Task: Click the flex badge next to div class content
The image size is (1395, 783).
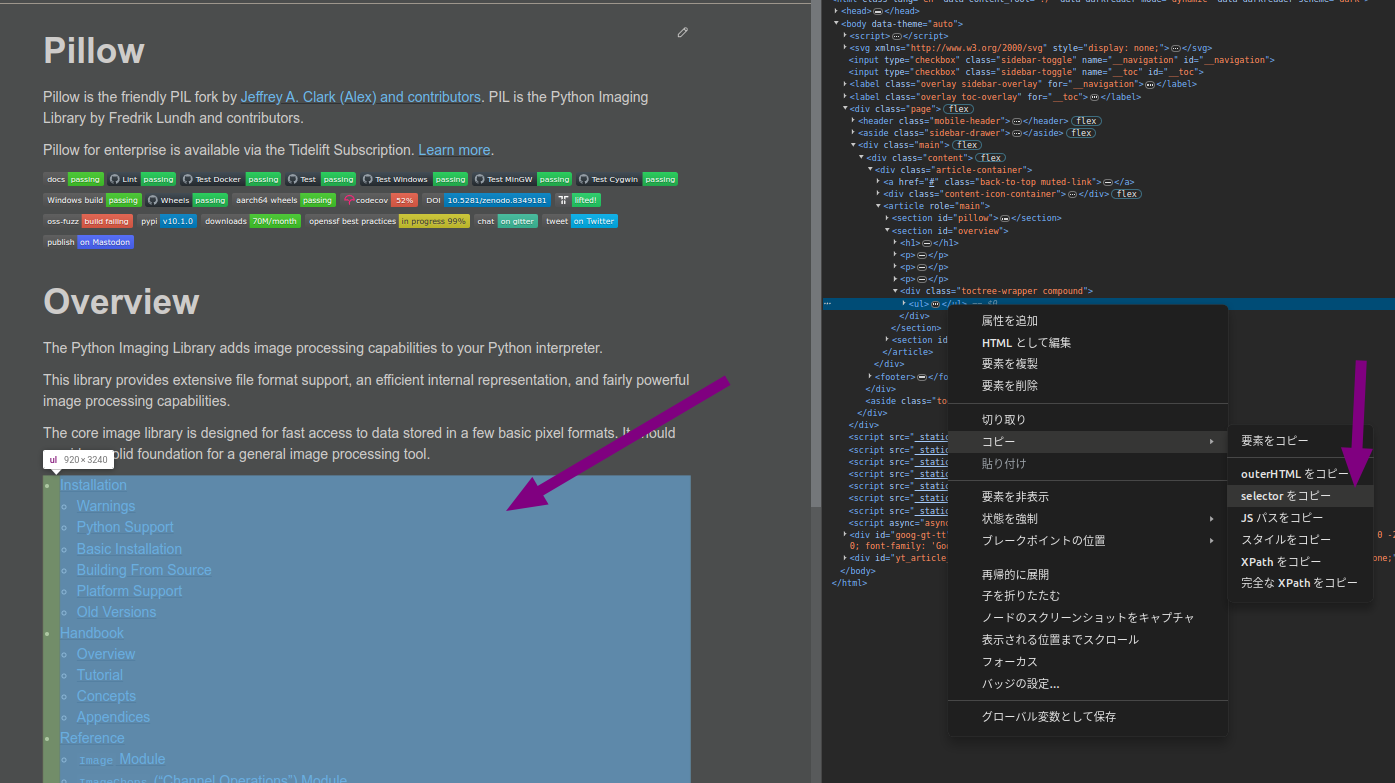Action: [x=990, y=157]
